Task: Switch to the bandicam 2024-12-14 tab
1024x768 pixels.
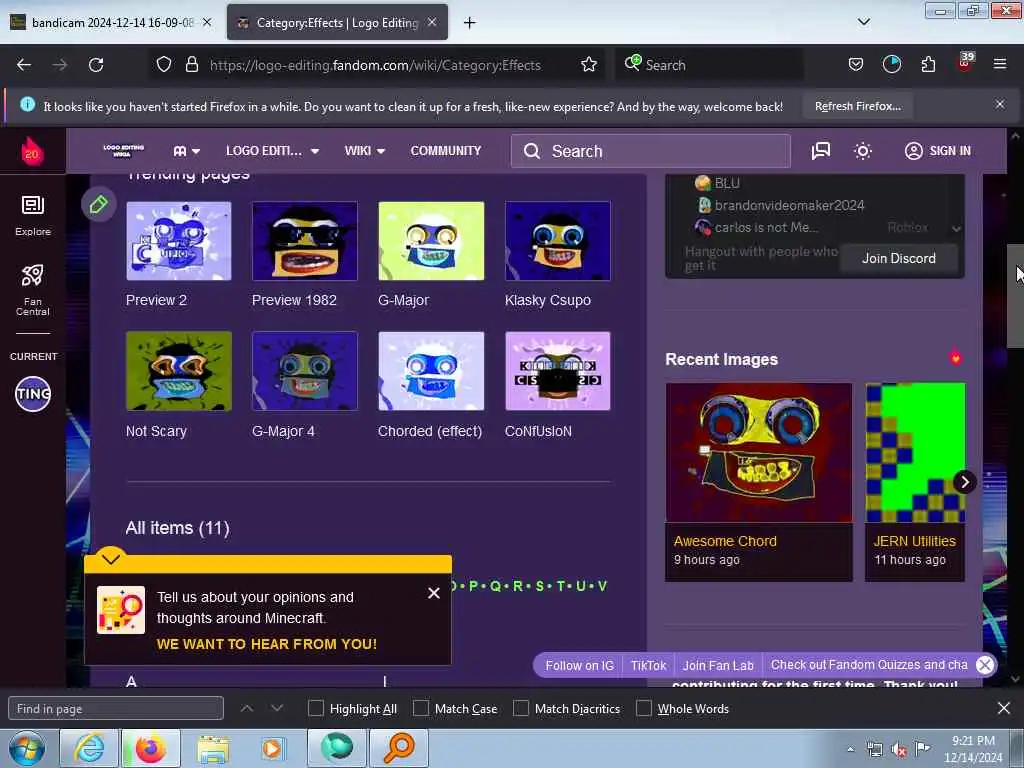Action: [x=112, y=23]
